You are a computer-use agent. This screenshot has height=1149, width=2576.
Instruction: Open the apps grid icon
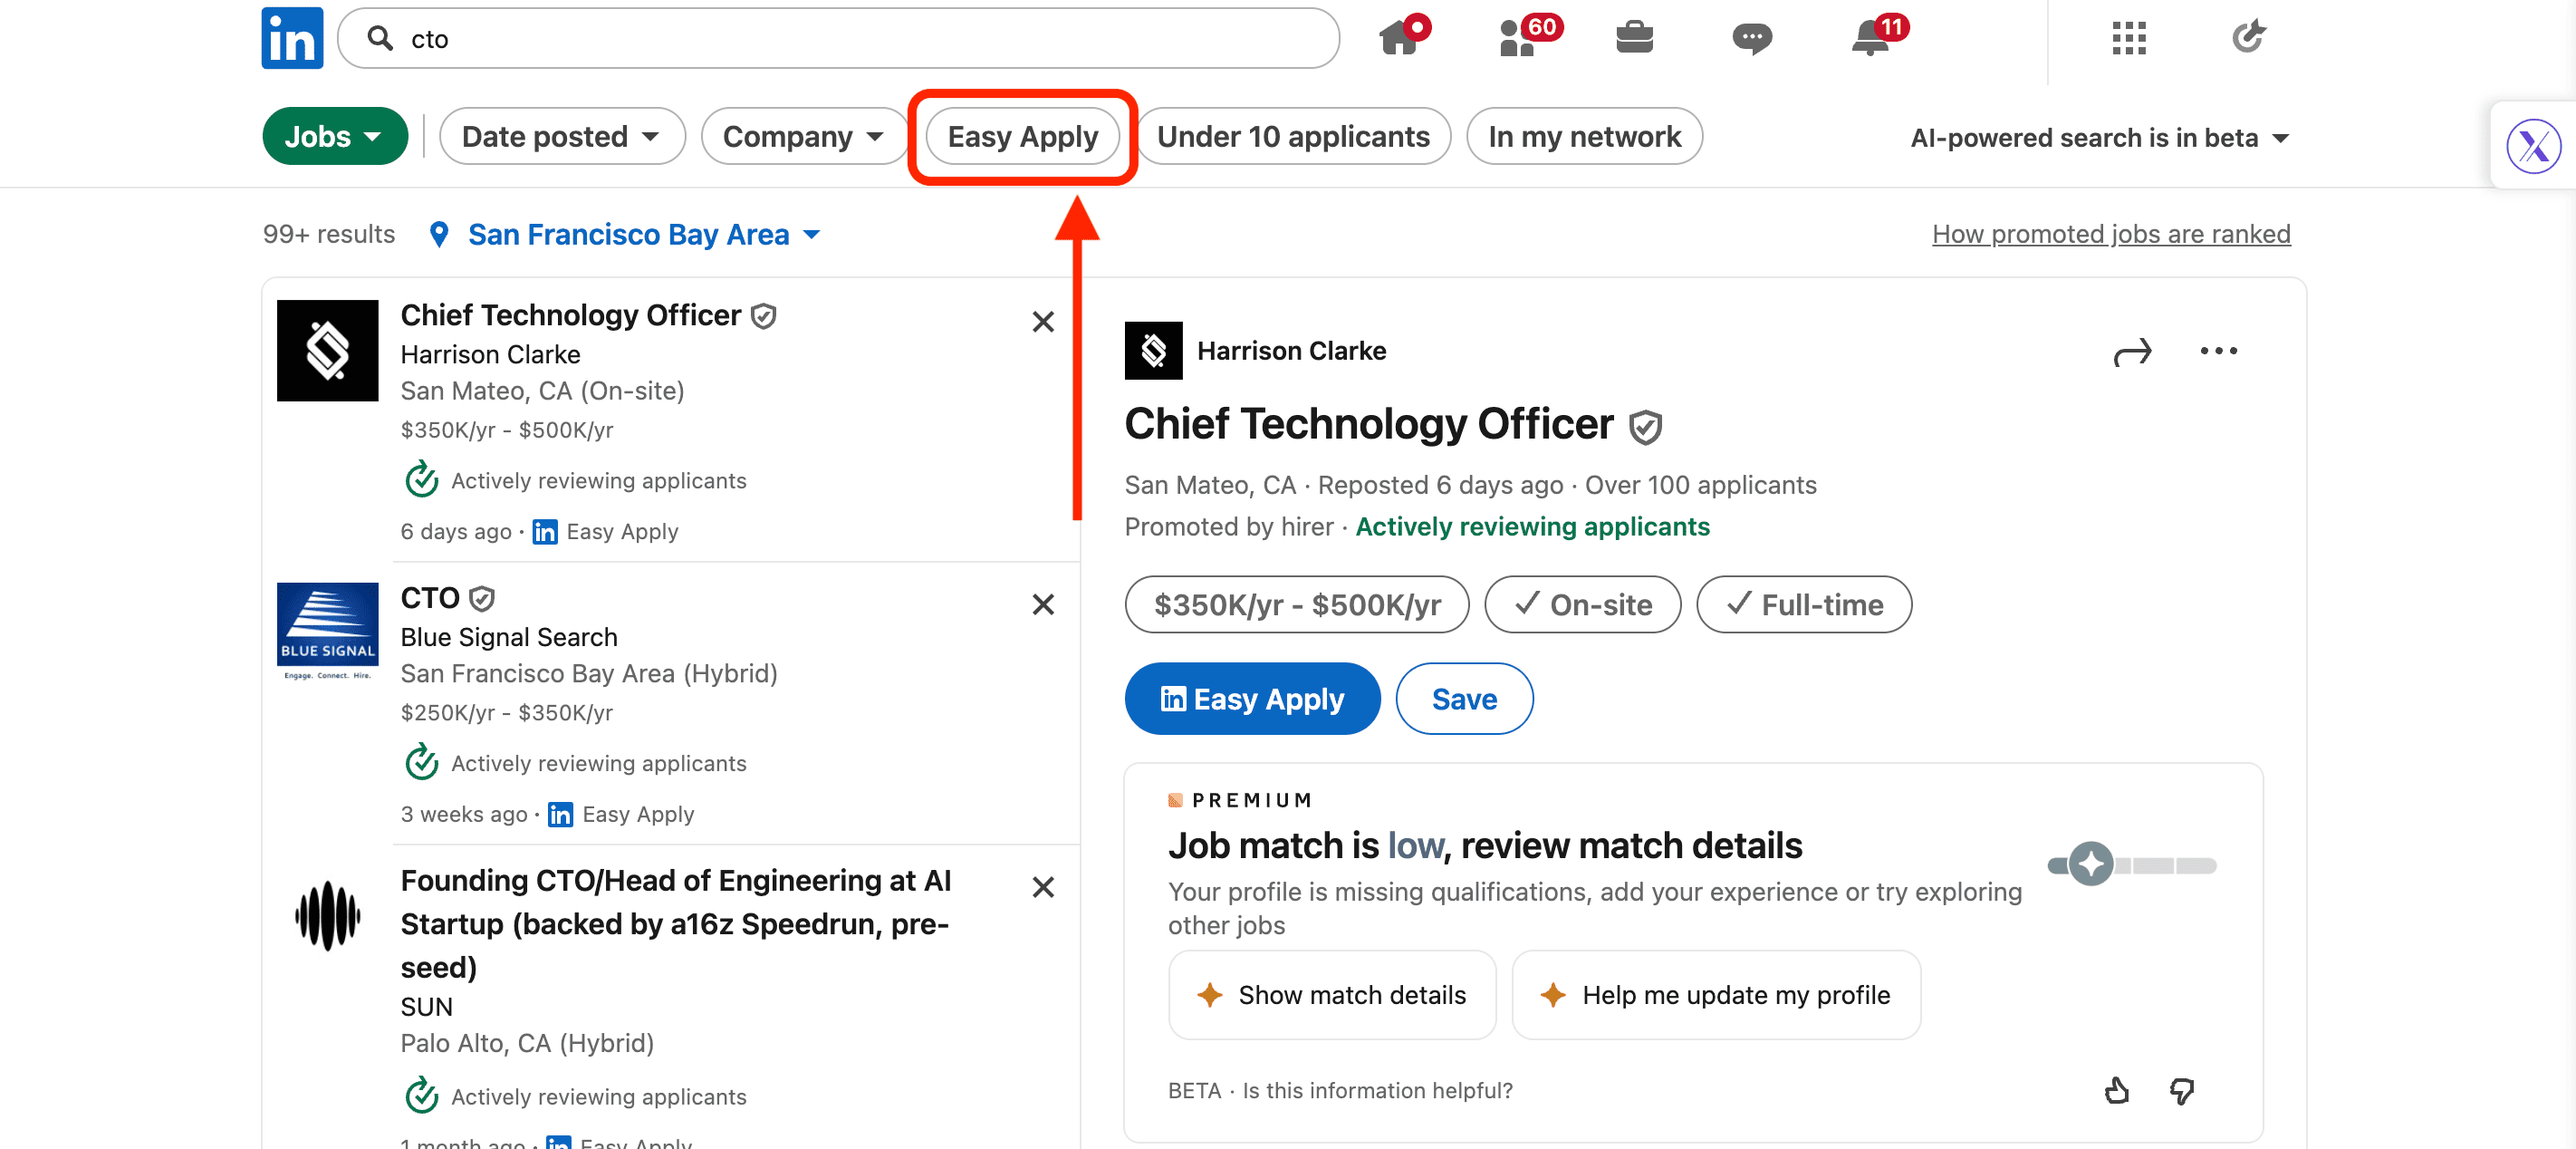pyautogui.click(x=2129, y=38)
